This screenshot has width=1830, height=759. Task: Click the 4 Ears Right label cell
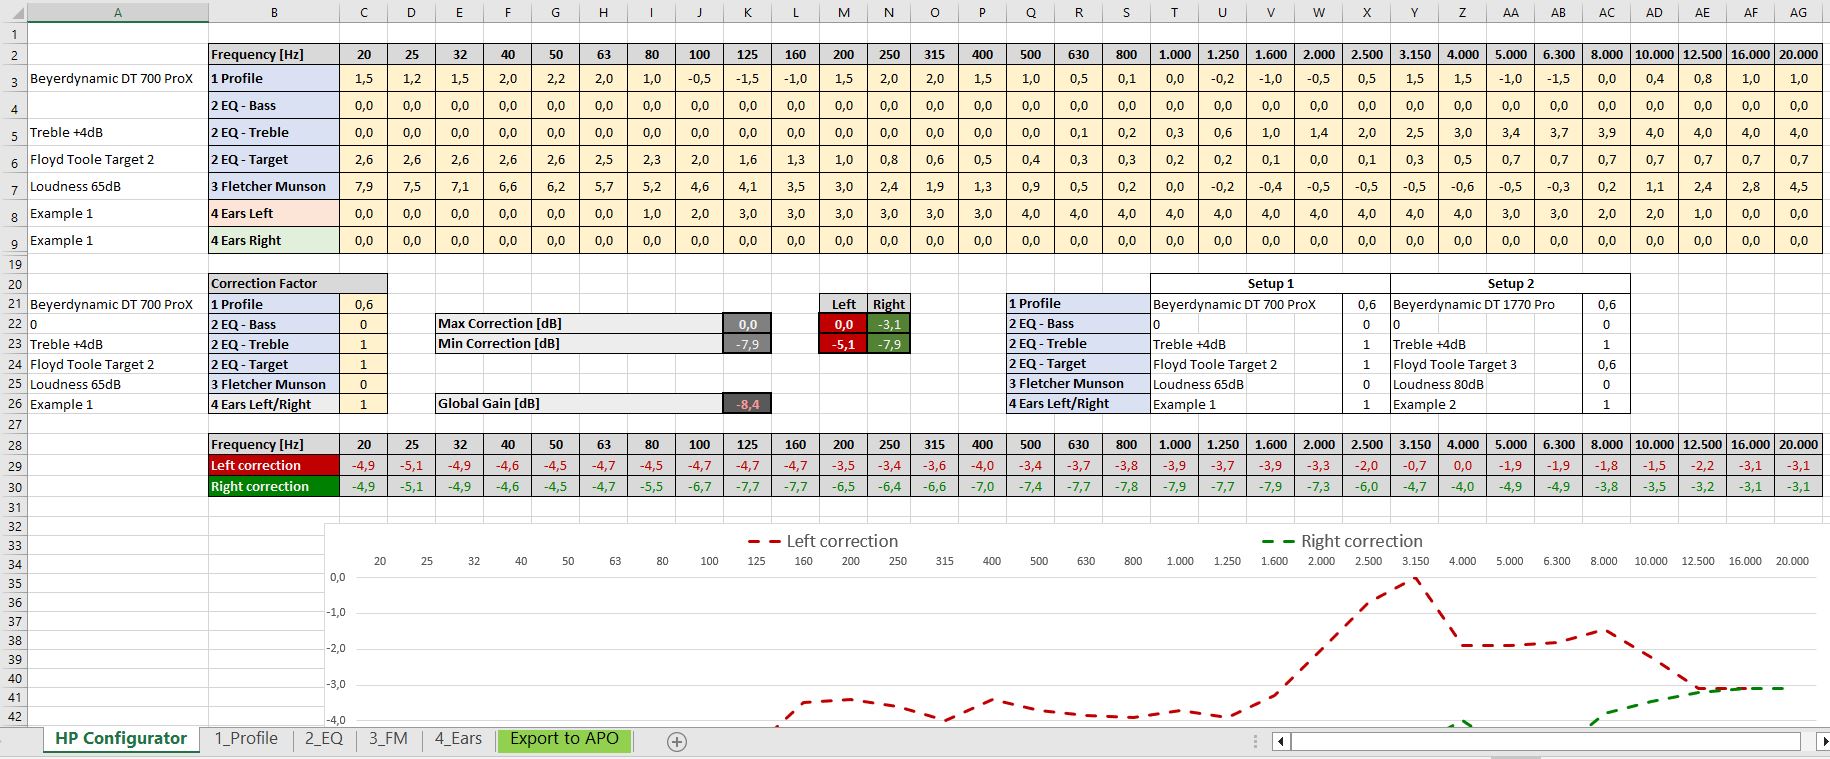pos(274,241)
